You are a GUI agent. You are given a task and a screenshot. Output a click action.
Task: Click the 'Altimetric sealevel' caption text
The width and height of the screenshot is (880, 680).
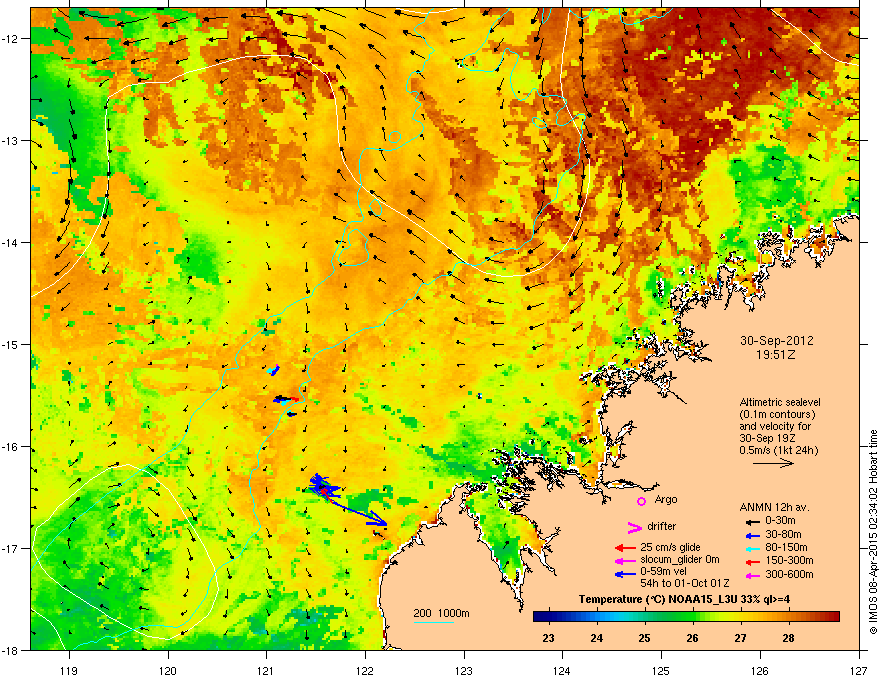[x=780, y=402]
